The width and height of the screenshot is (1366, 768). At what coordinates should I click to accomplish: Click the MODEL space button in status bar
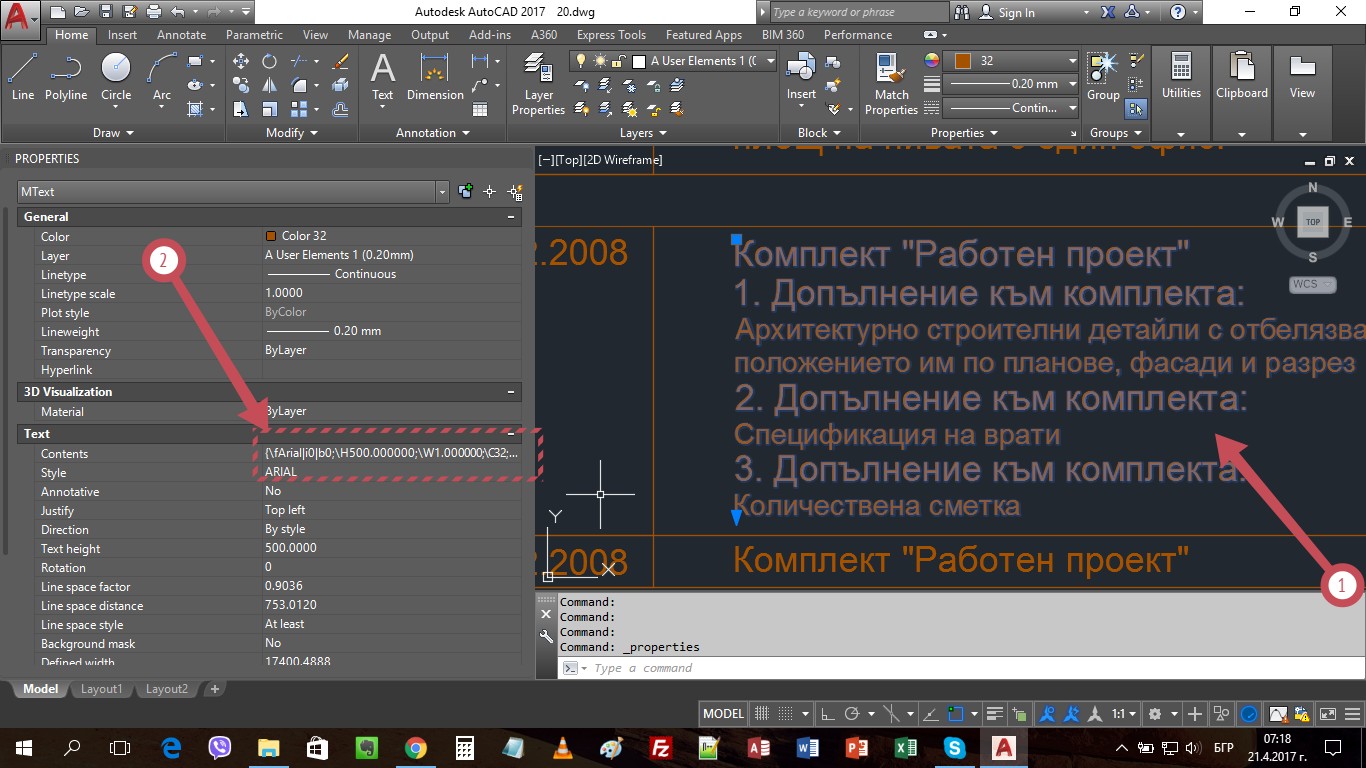point(723,714)
